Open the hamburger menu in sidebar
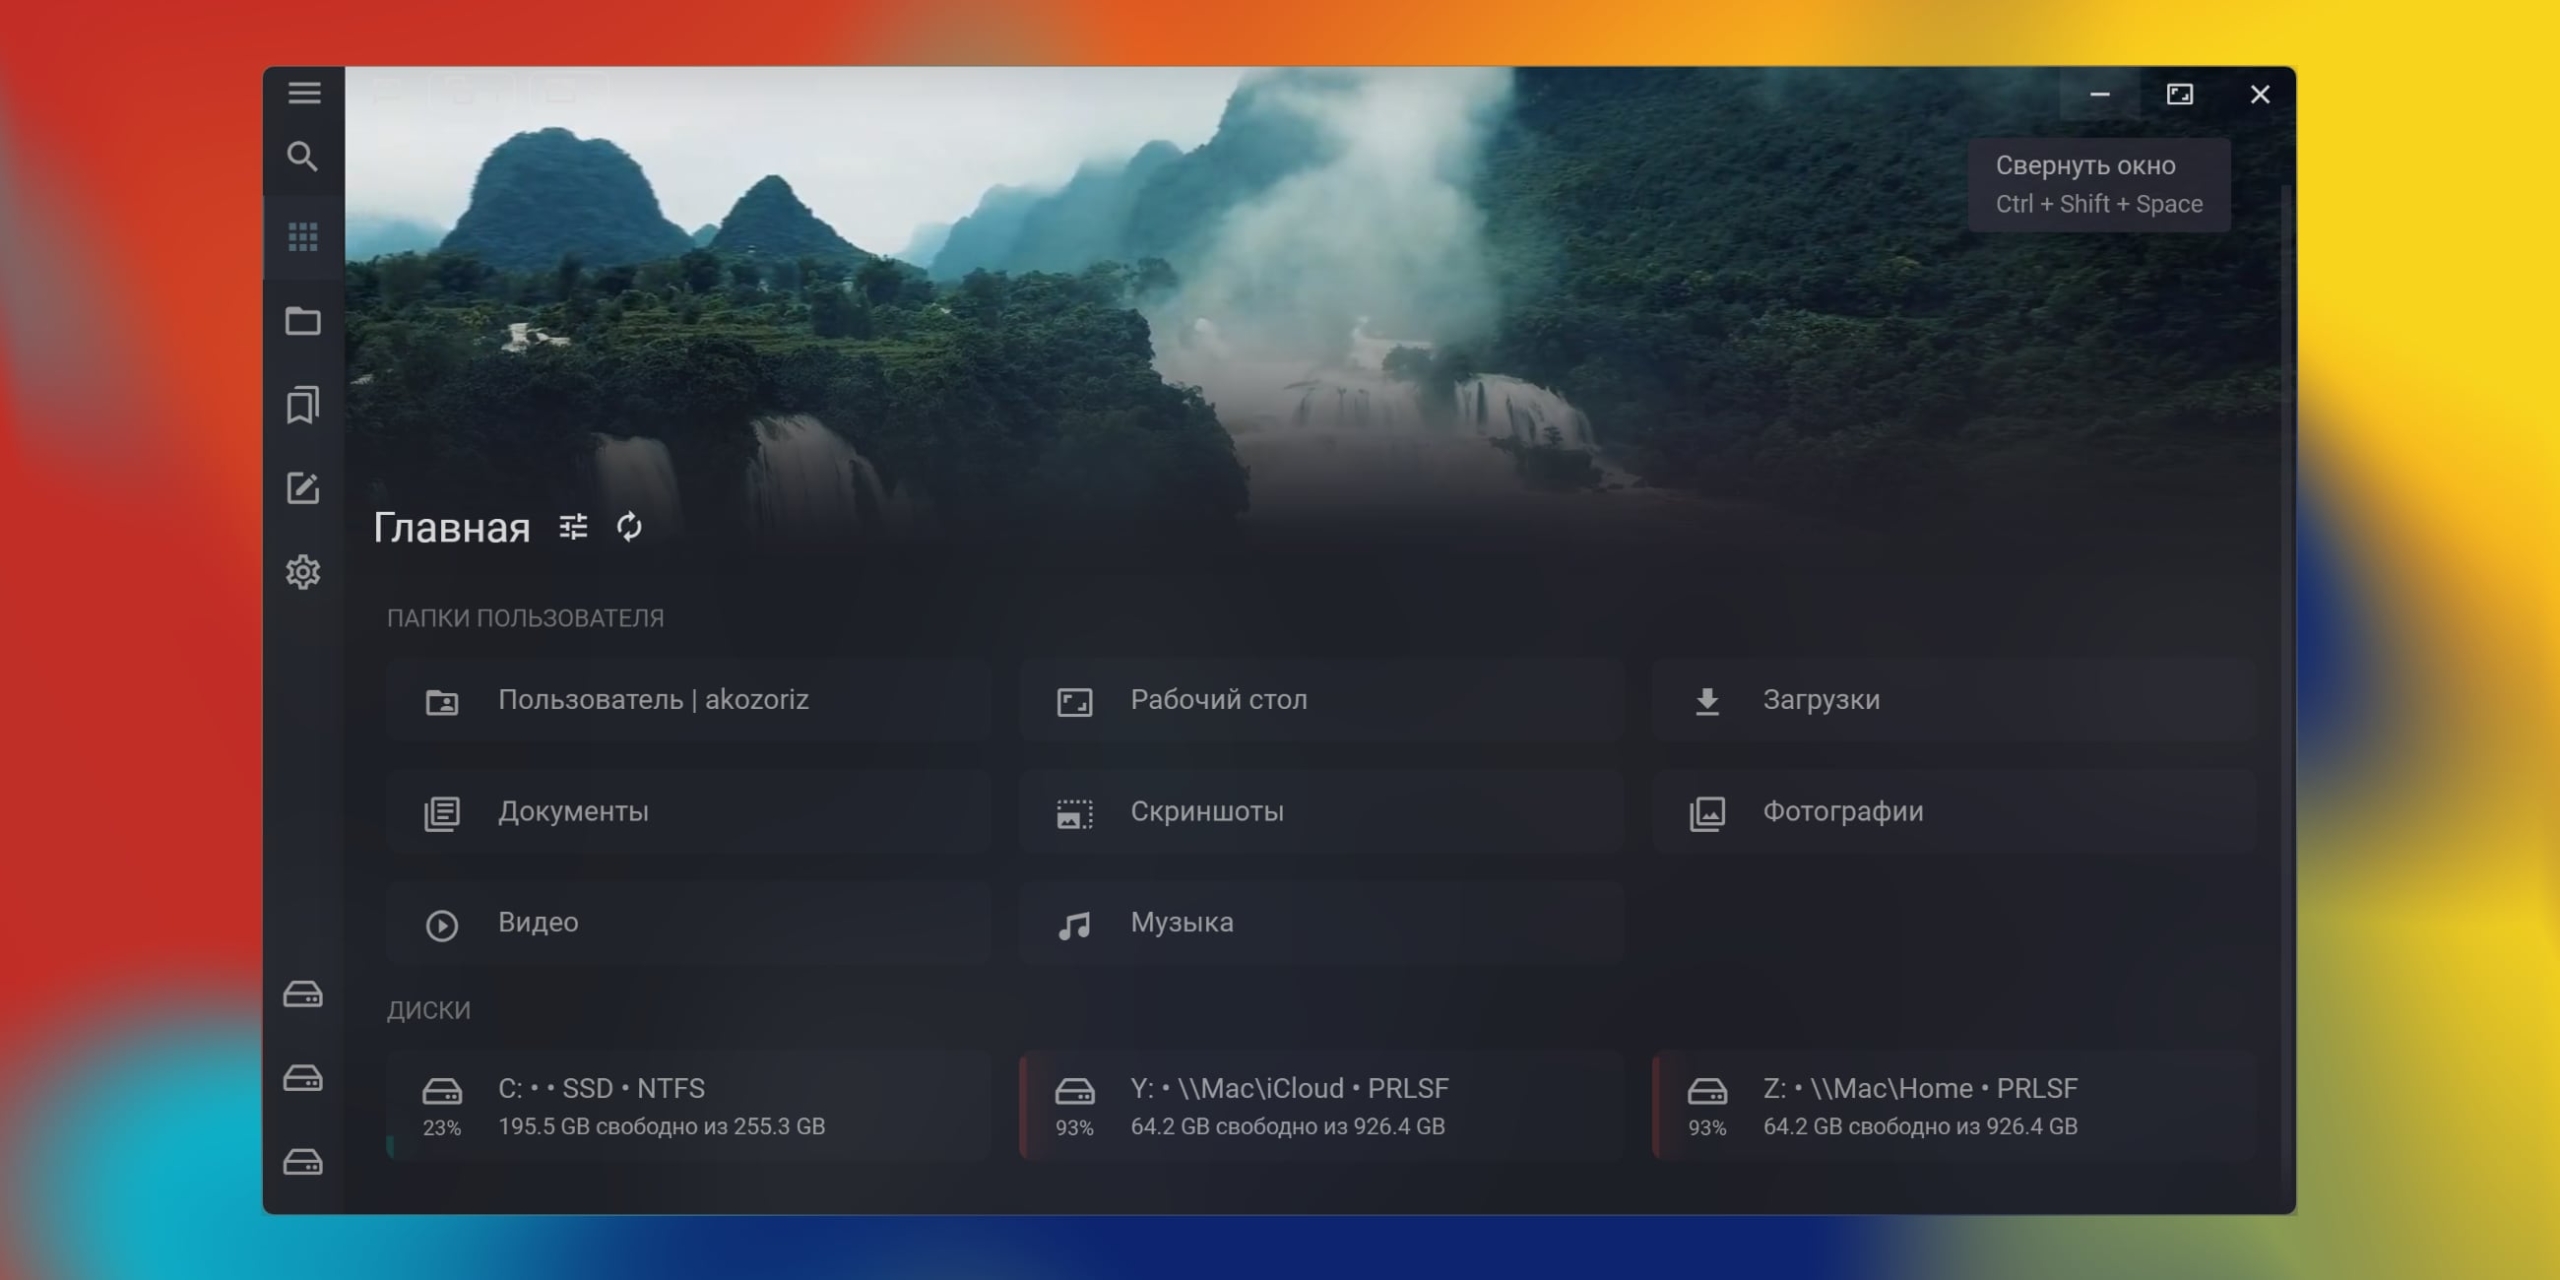 pos(304,93)
